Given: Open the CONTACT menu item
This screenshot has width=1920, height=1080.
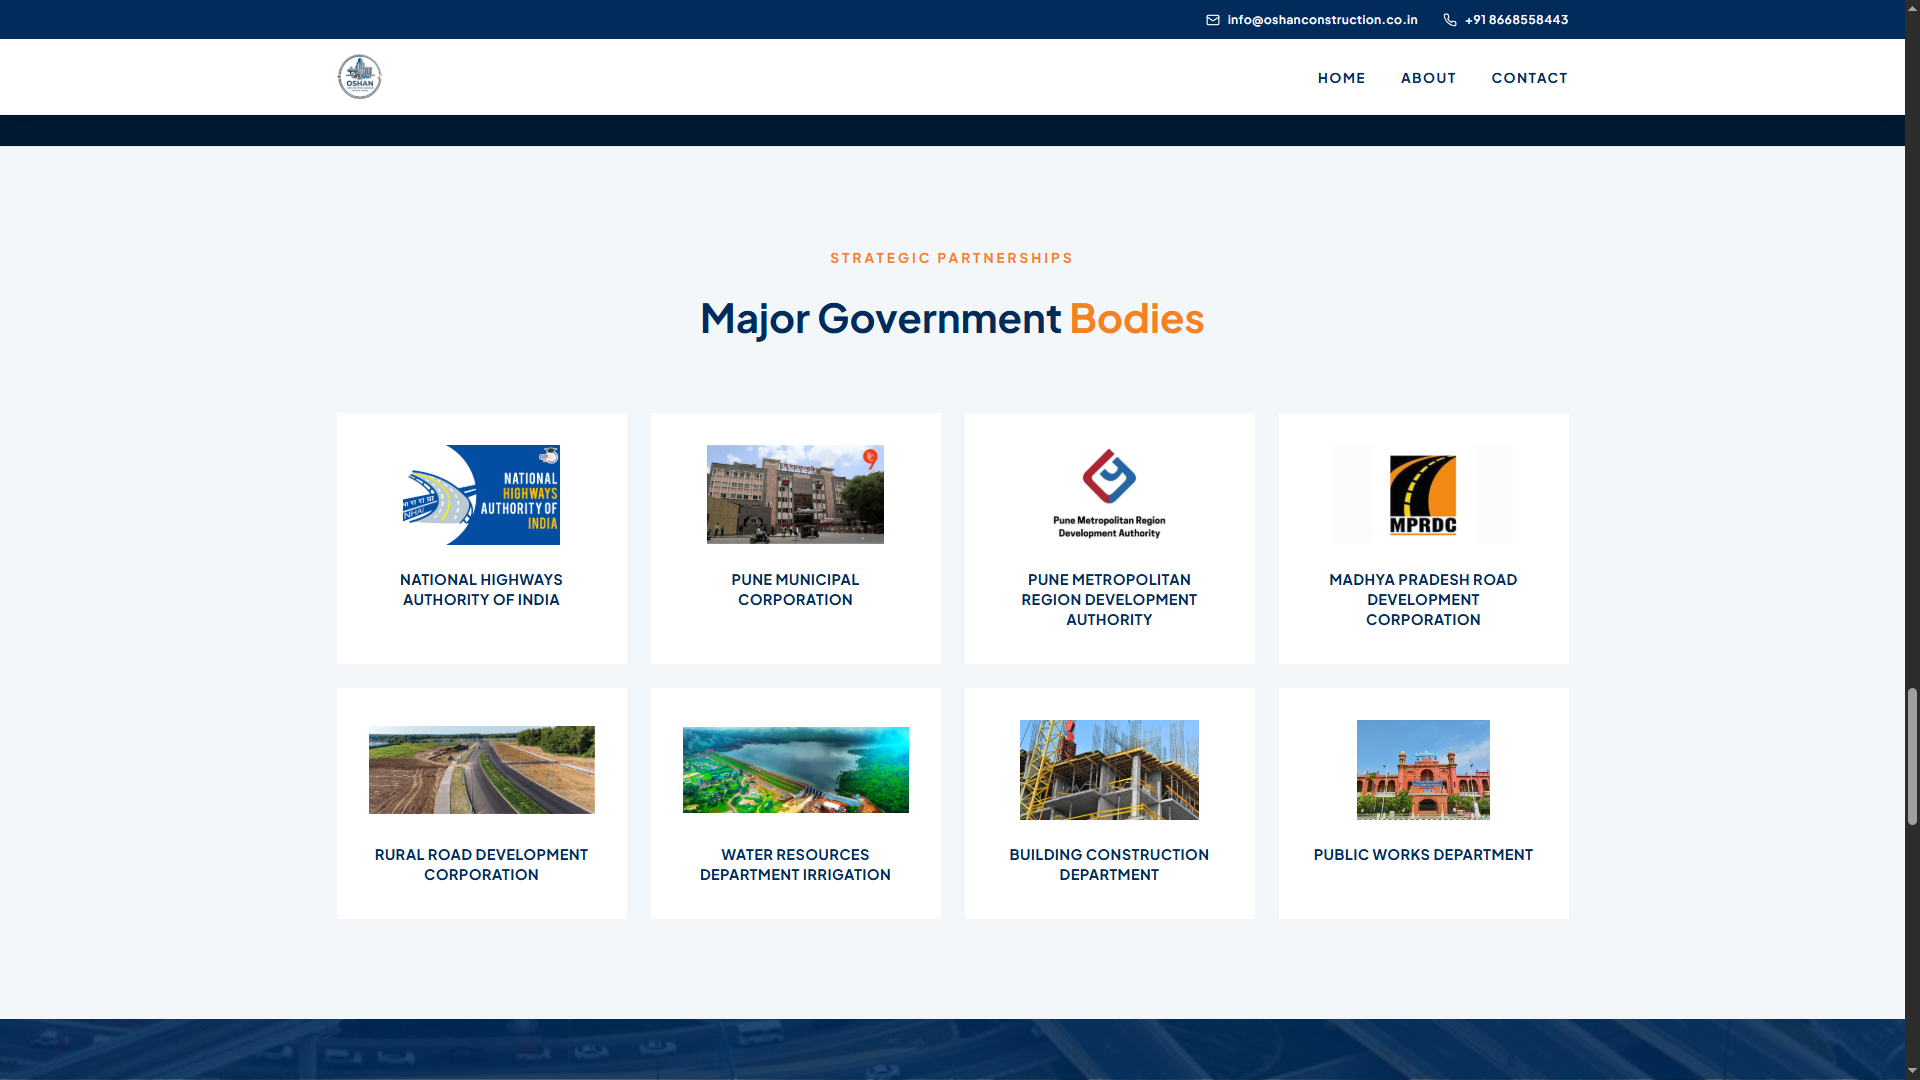Looking at the screenshot, I should 1529,78.
